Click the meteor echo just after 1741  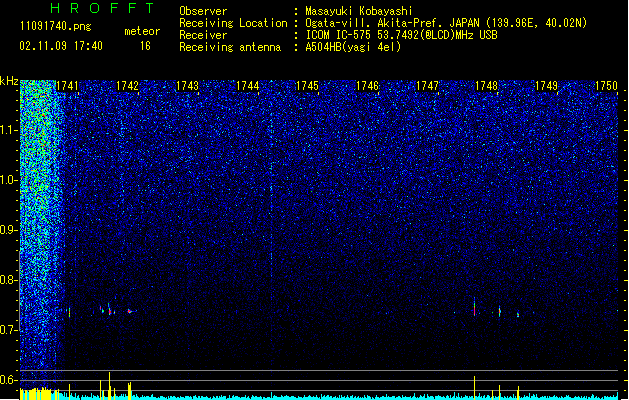pyautogui.click(x=69, y=312)
